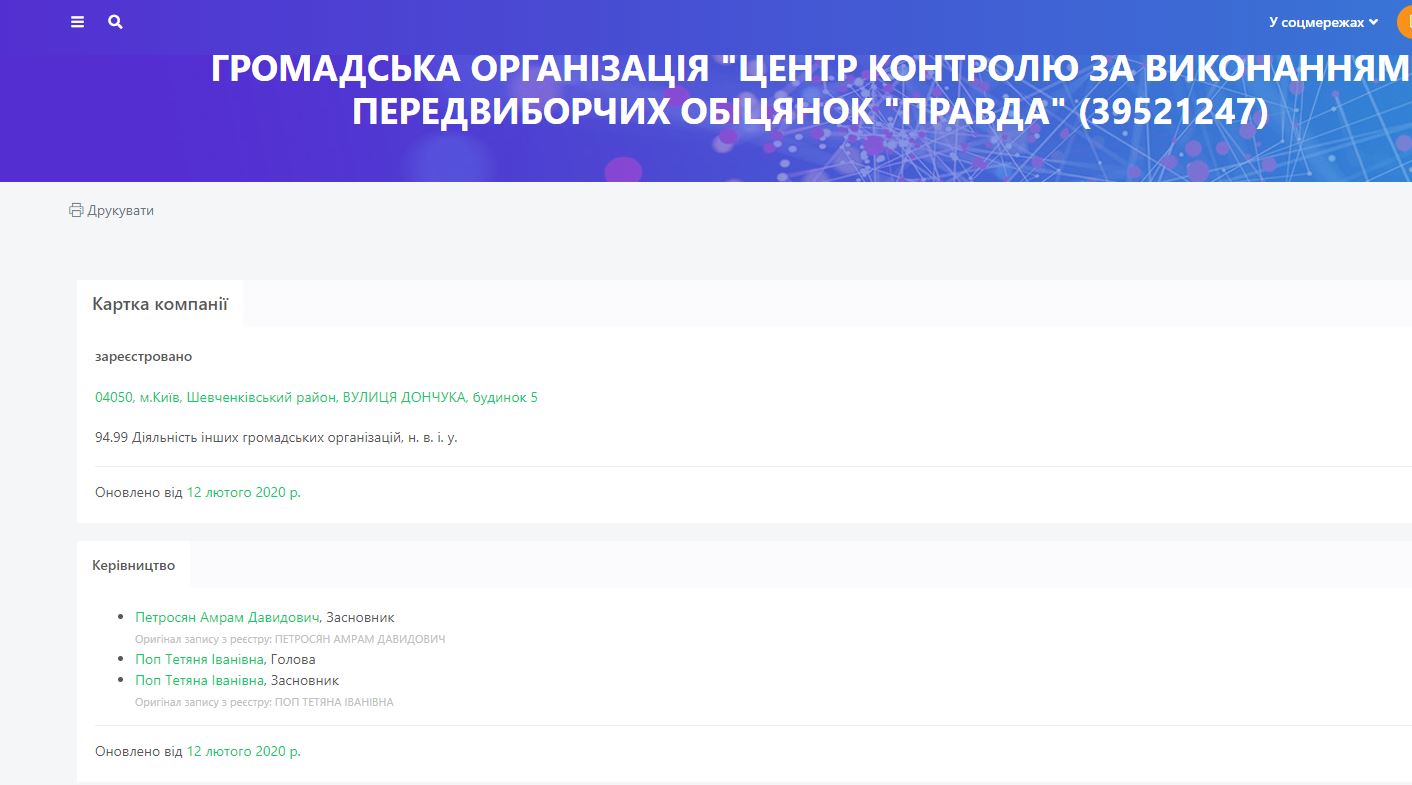Switch to the Картка компанії tab

pos(160,304)
